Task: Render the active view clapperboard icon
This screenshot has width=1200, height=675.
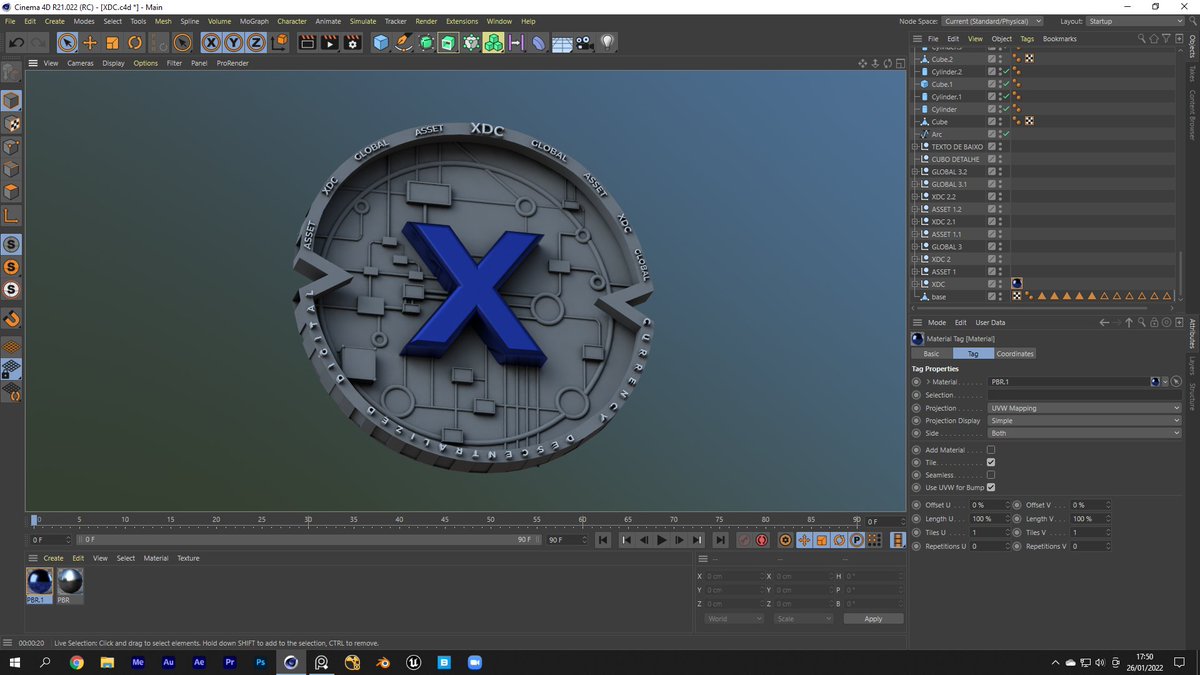Action: 307,43
